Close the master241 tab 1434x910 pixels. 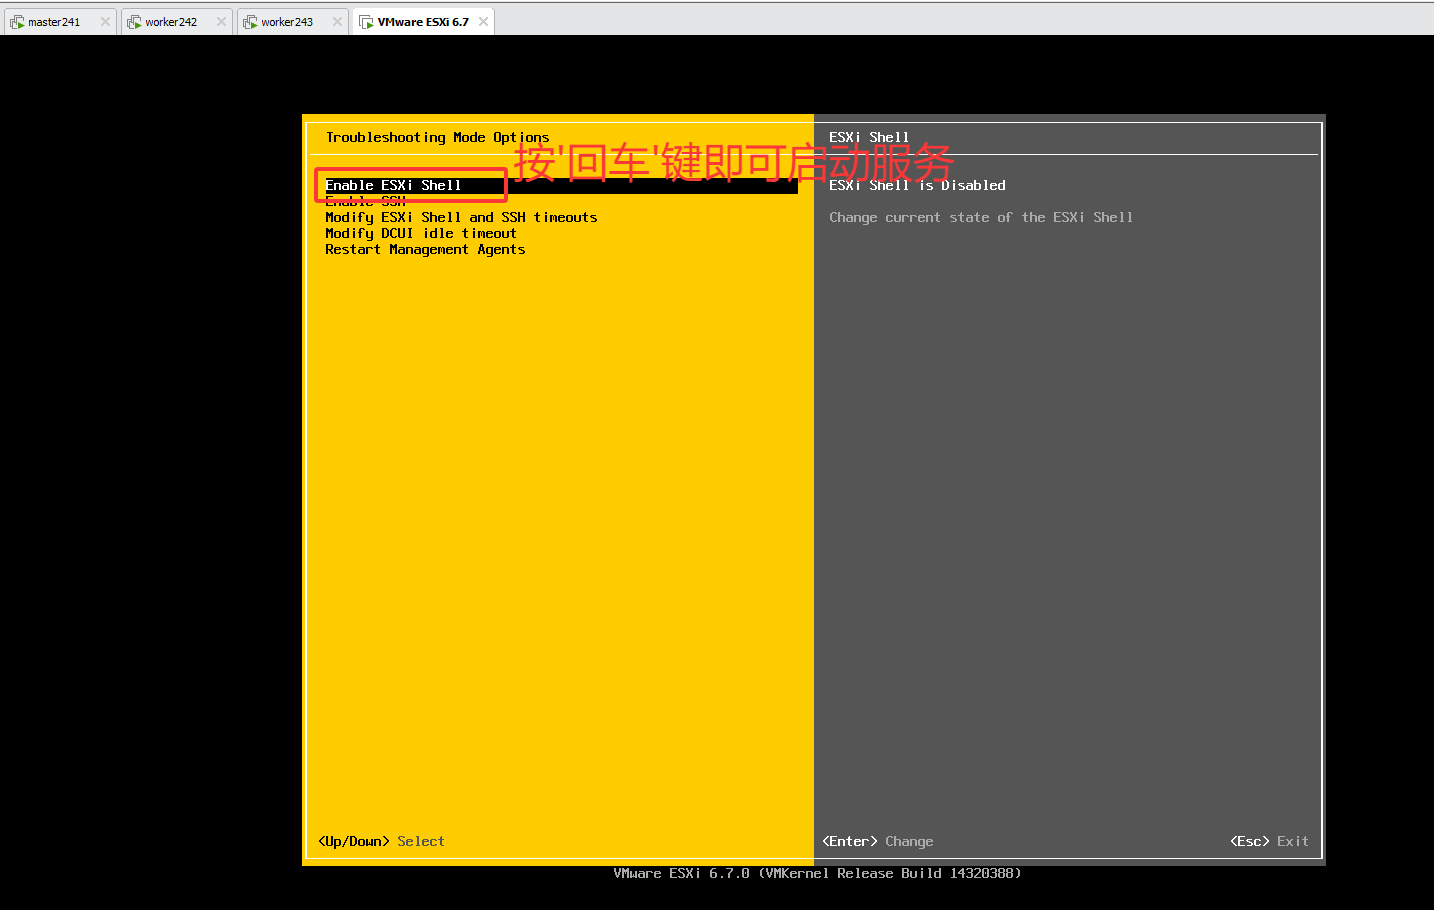(105, 22)
